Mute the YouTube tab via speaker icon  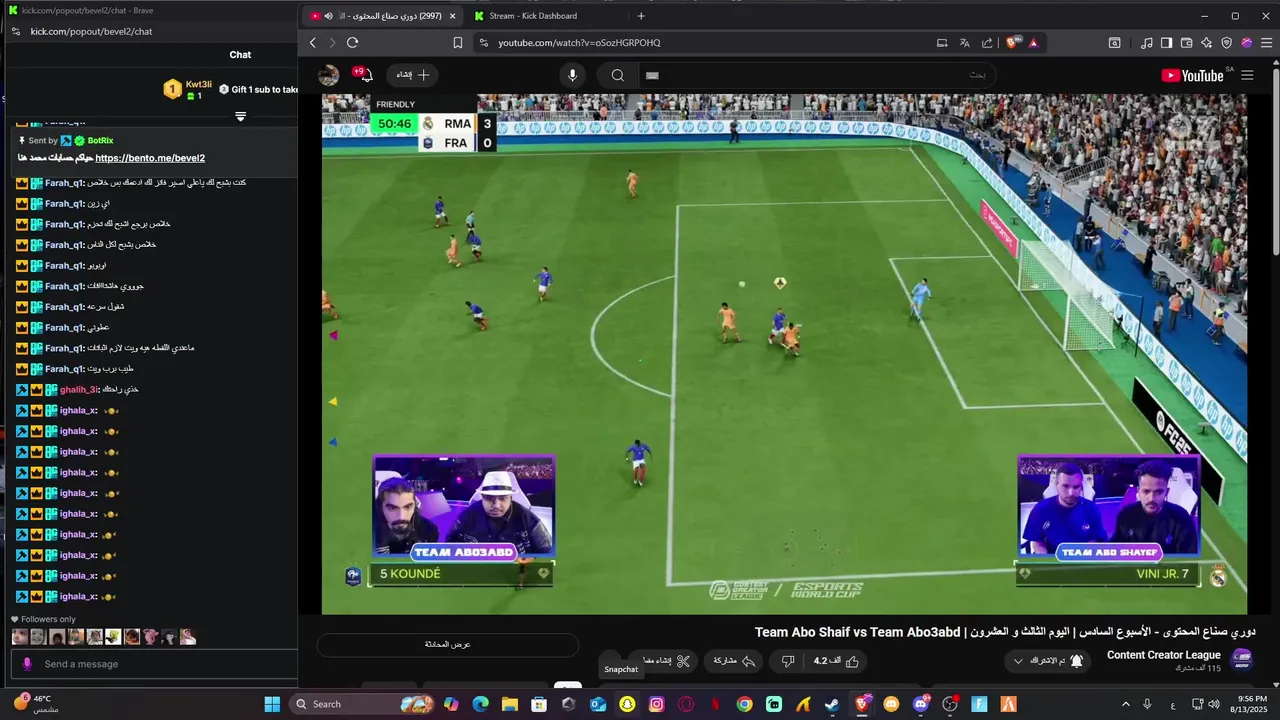tap(328, 16)
